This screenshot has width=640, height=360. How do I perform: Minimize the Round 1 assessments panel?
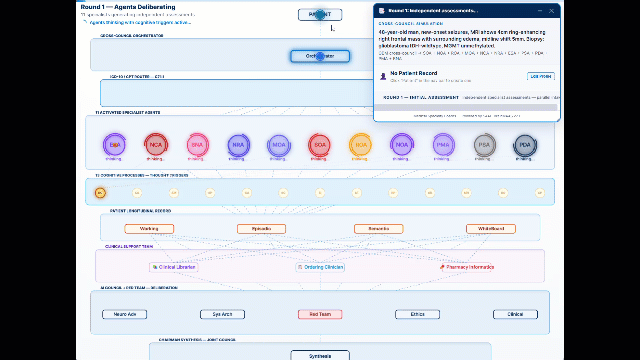pos(540,11)
